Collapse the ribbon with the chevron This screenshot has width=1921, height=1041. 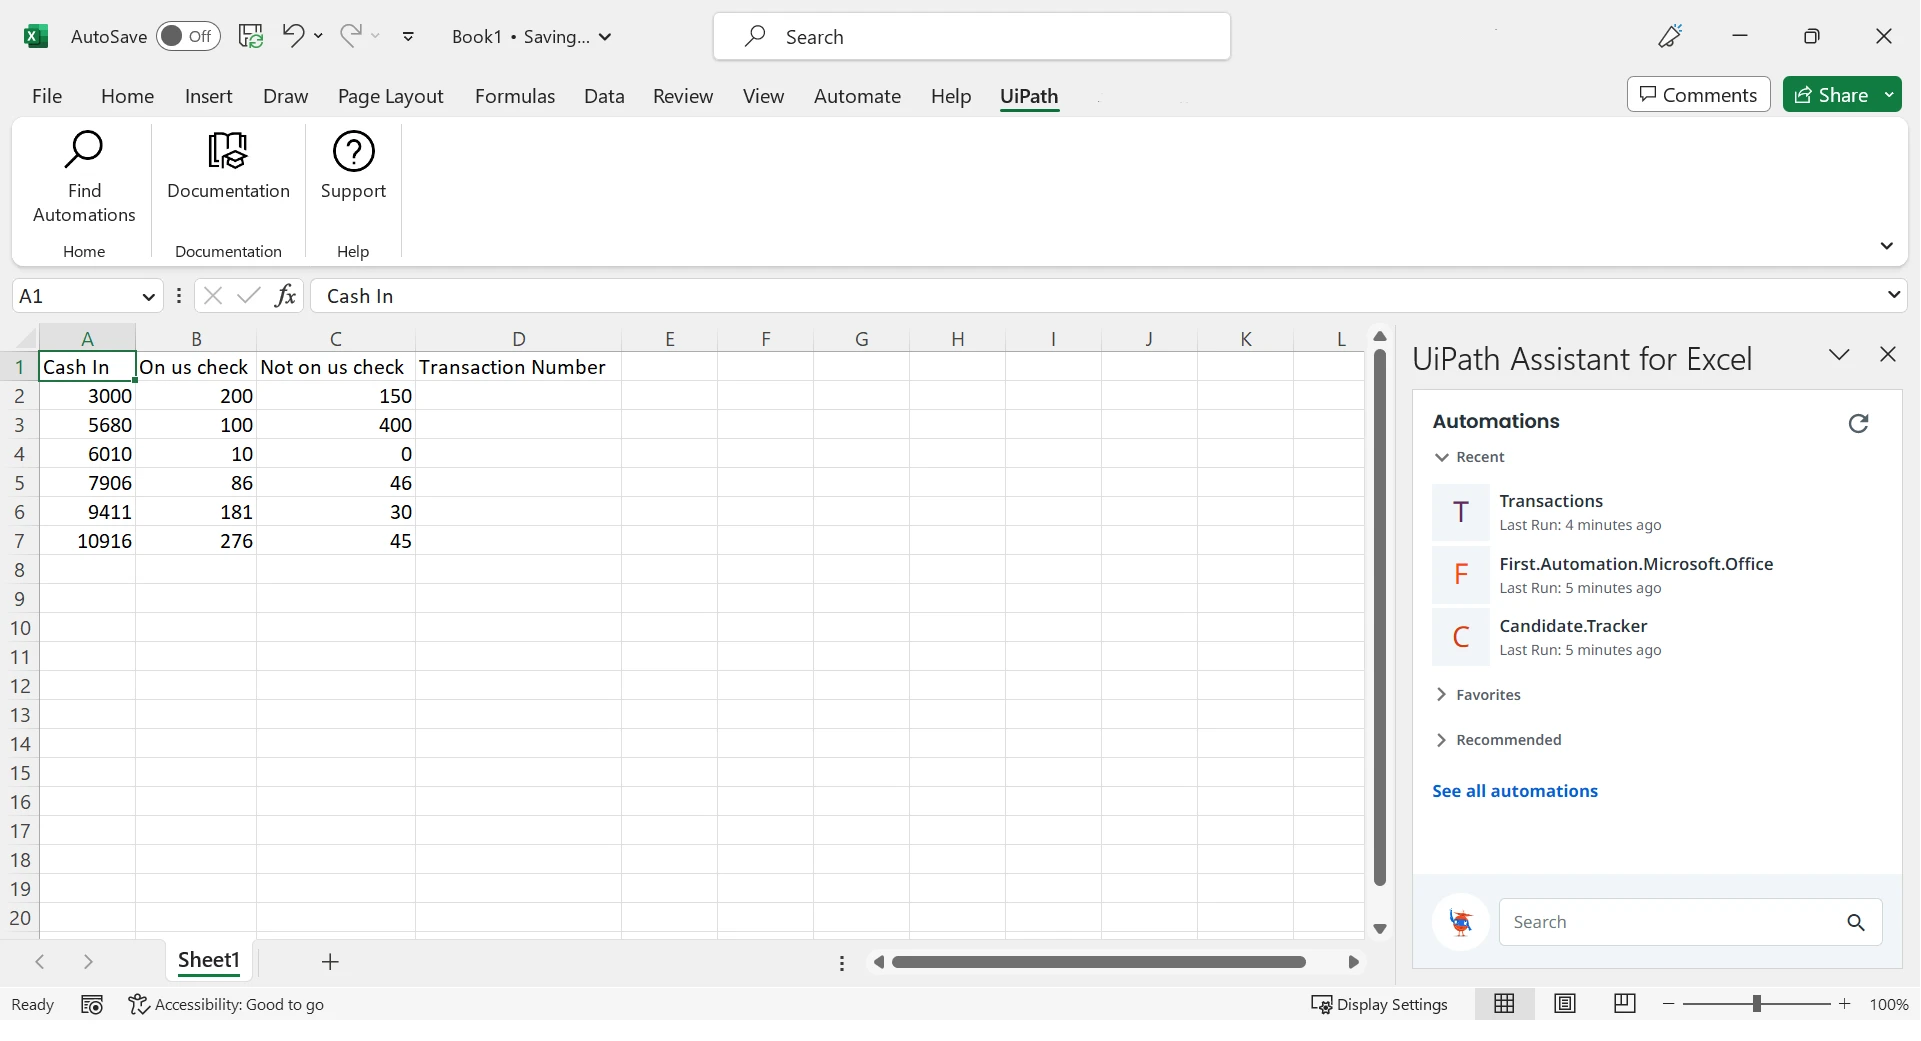coord(1887,246)
